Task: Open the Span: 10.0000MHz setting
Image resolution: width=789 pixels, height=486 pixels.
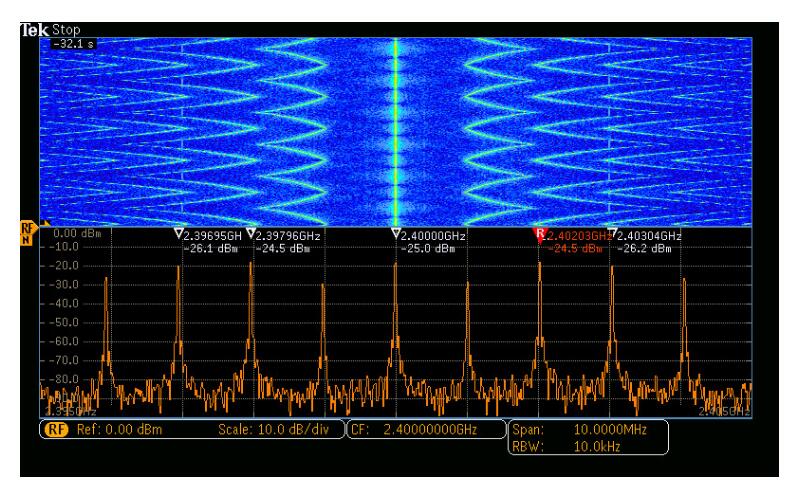Action: (579, 430)
